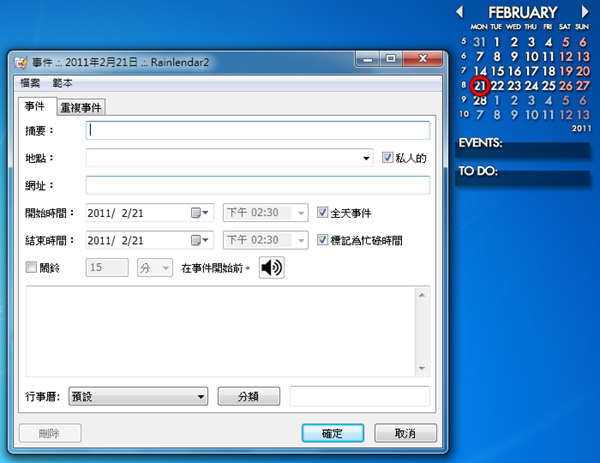
Task: Click the 2011 year label
Action: 581,128
